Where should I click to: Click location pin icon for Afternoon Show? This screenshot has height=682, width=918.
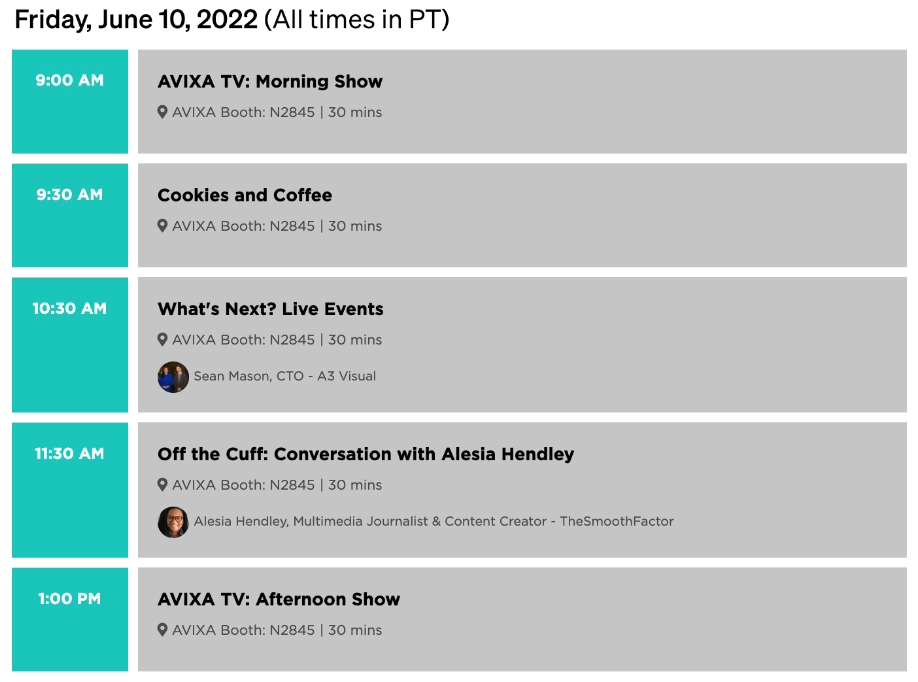coord(162,630)
